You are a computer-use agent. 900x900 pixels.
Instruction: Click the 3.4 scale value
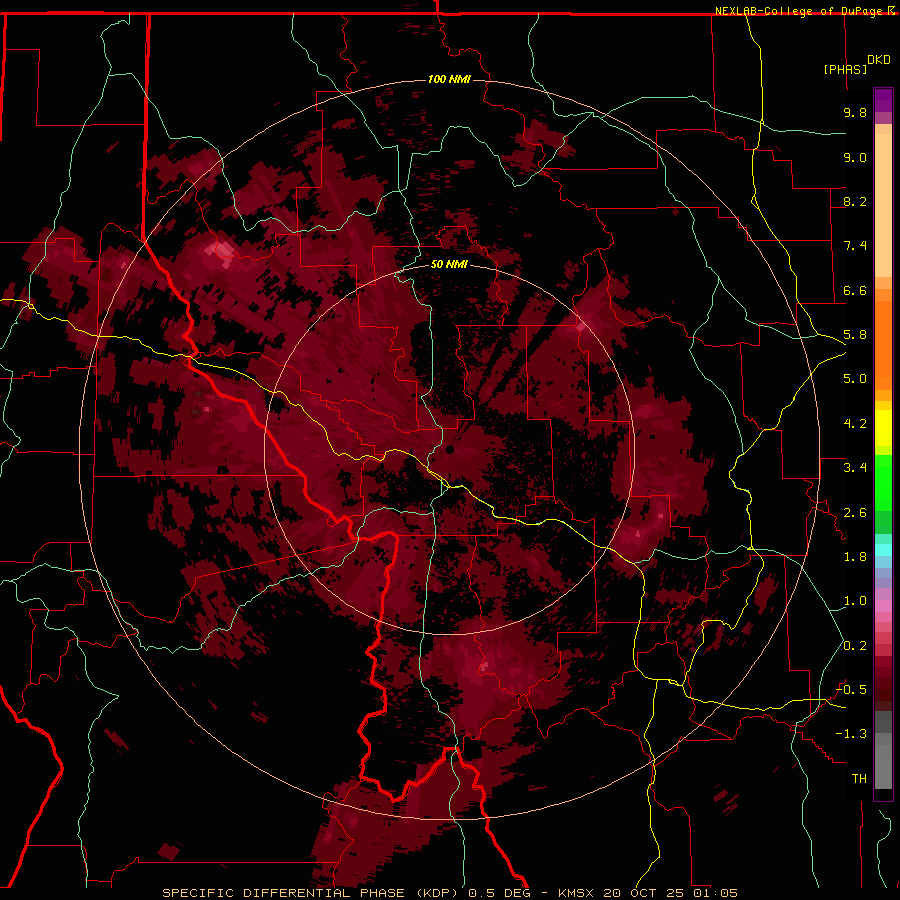coord(855,468)
